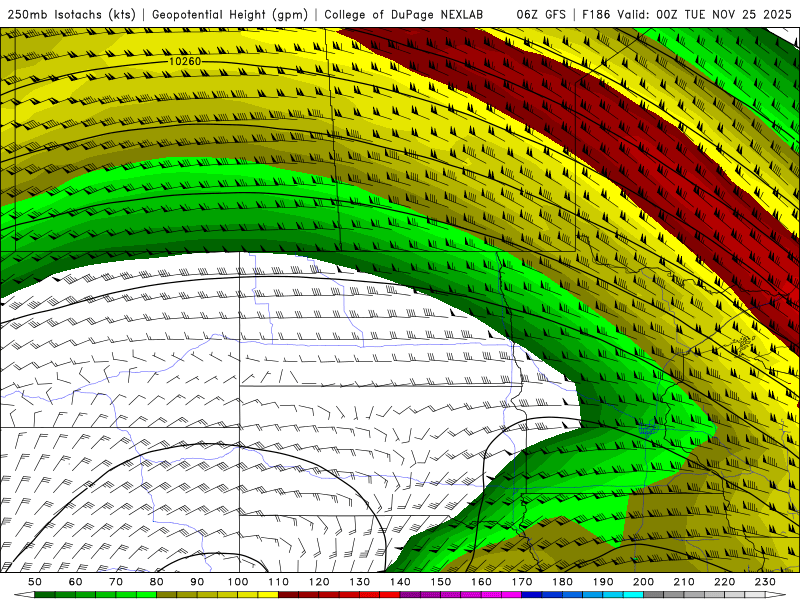Click the '06Z GFS' model run text
800x600 pixels.
[541, 15]
